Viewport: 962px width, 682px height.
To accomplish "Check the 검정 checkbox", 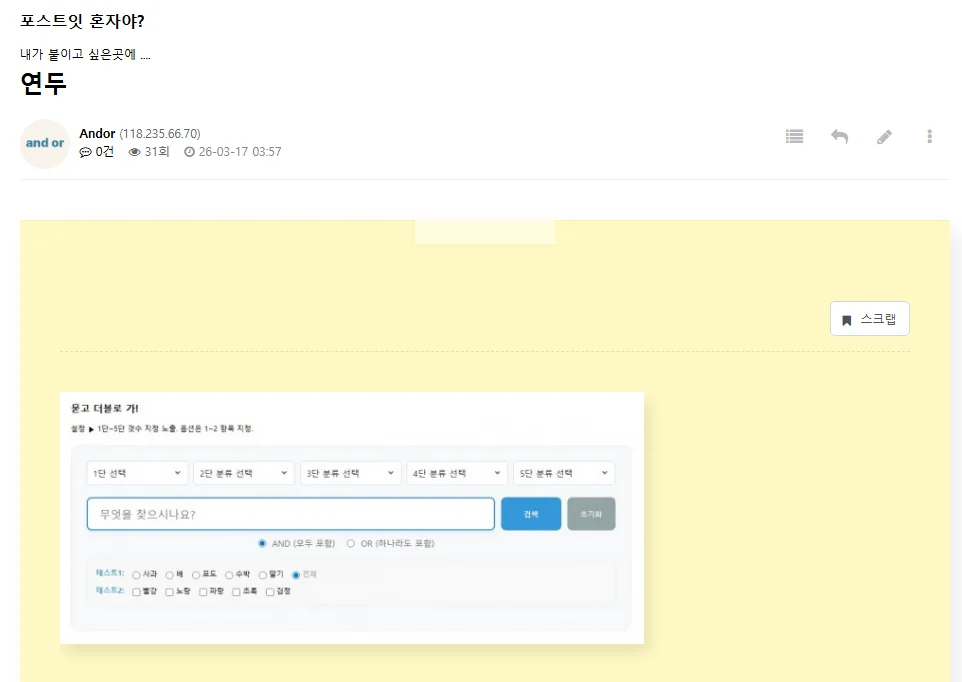I will click(269, 592).
